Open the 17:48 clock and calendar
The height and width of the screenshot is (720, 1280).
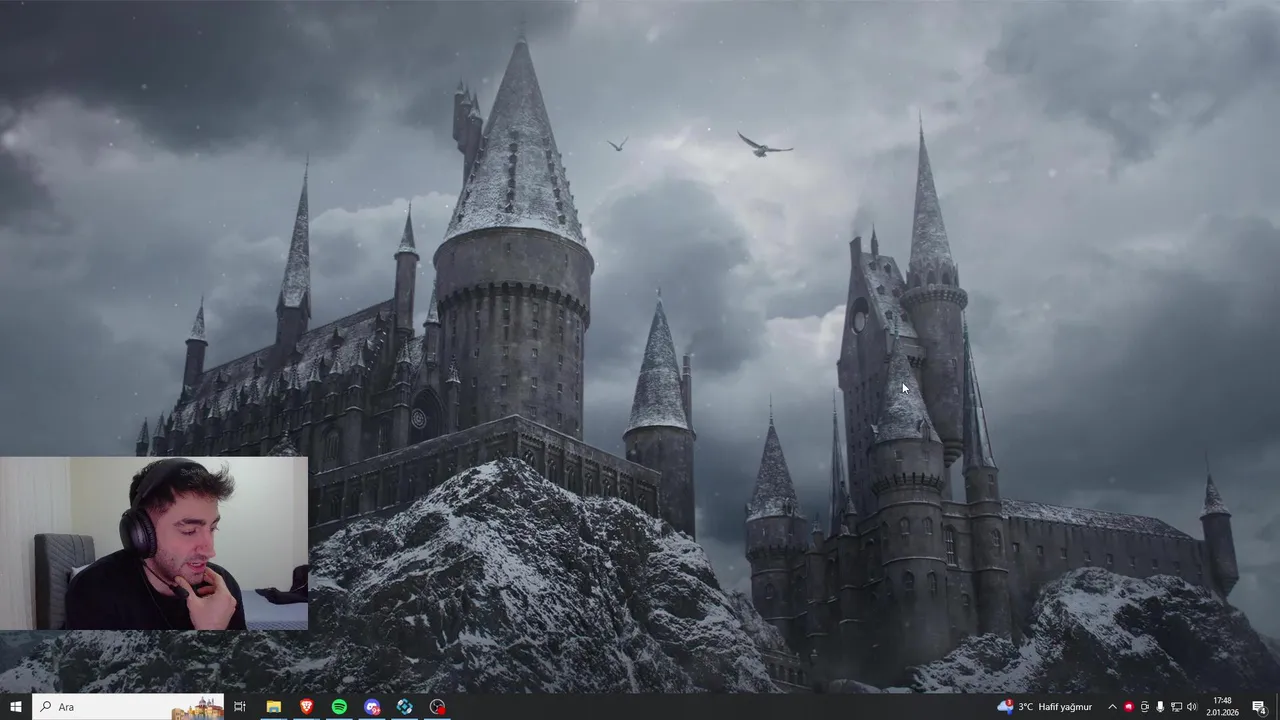(x=1222, y=707)
